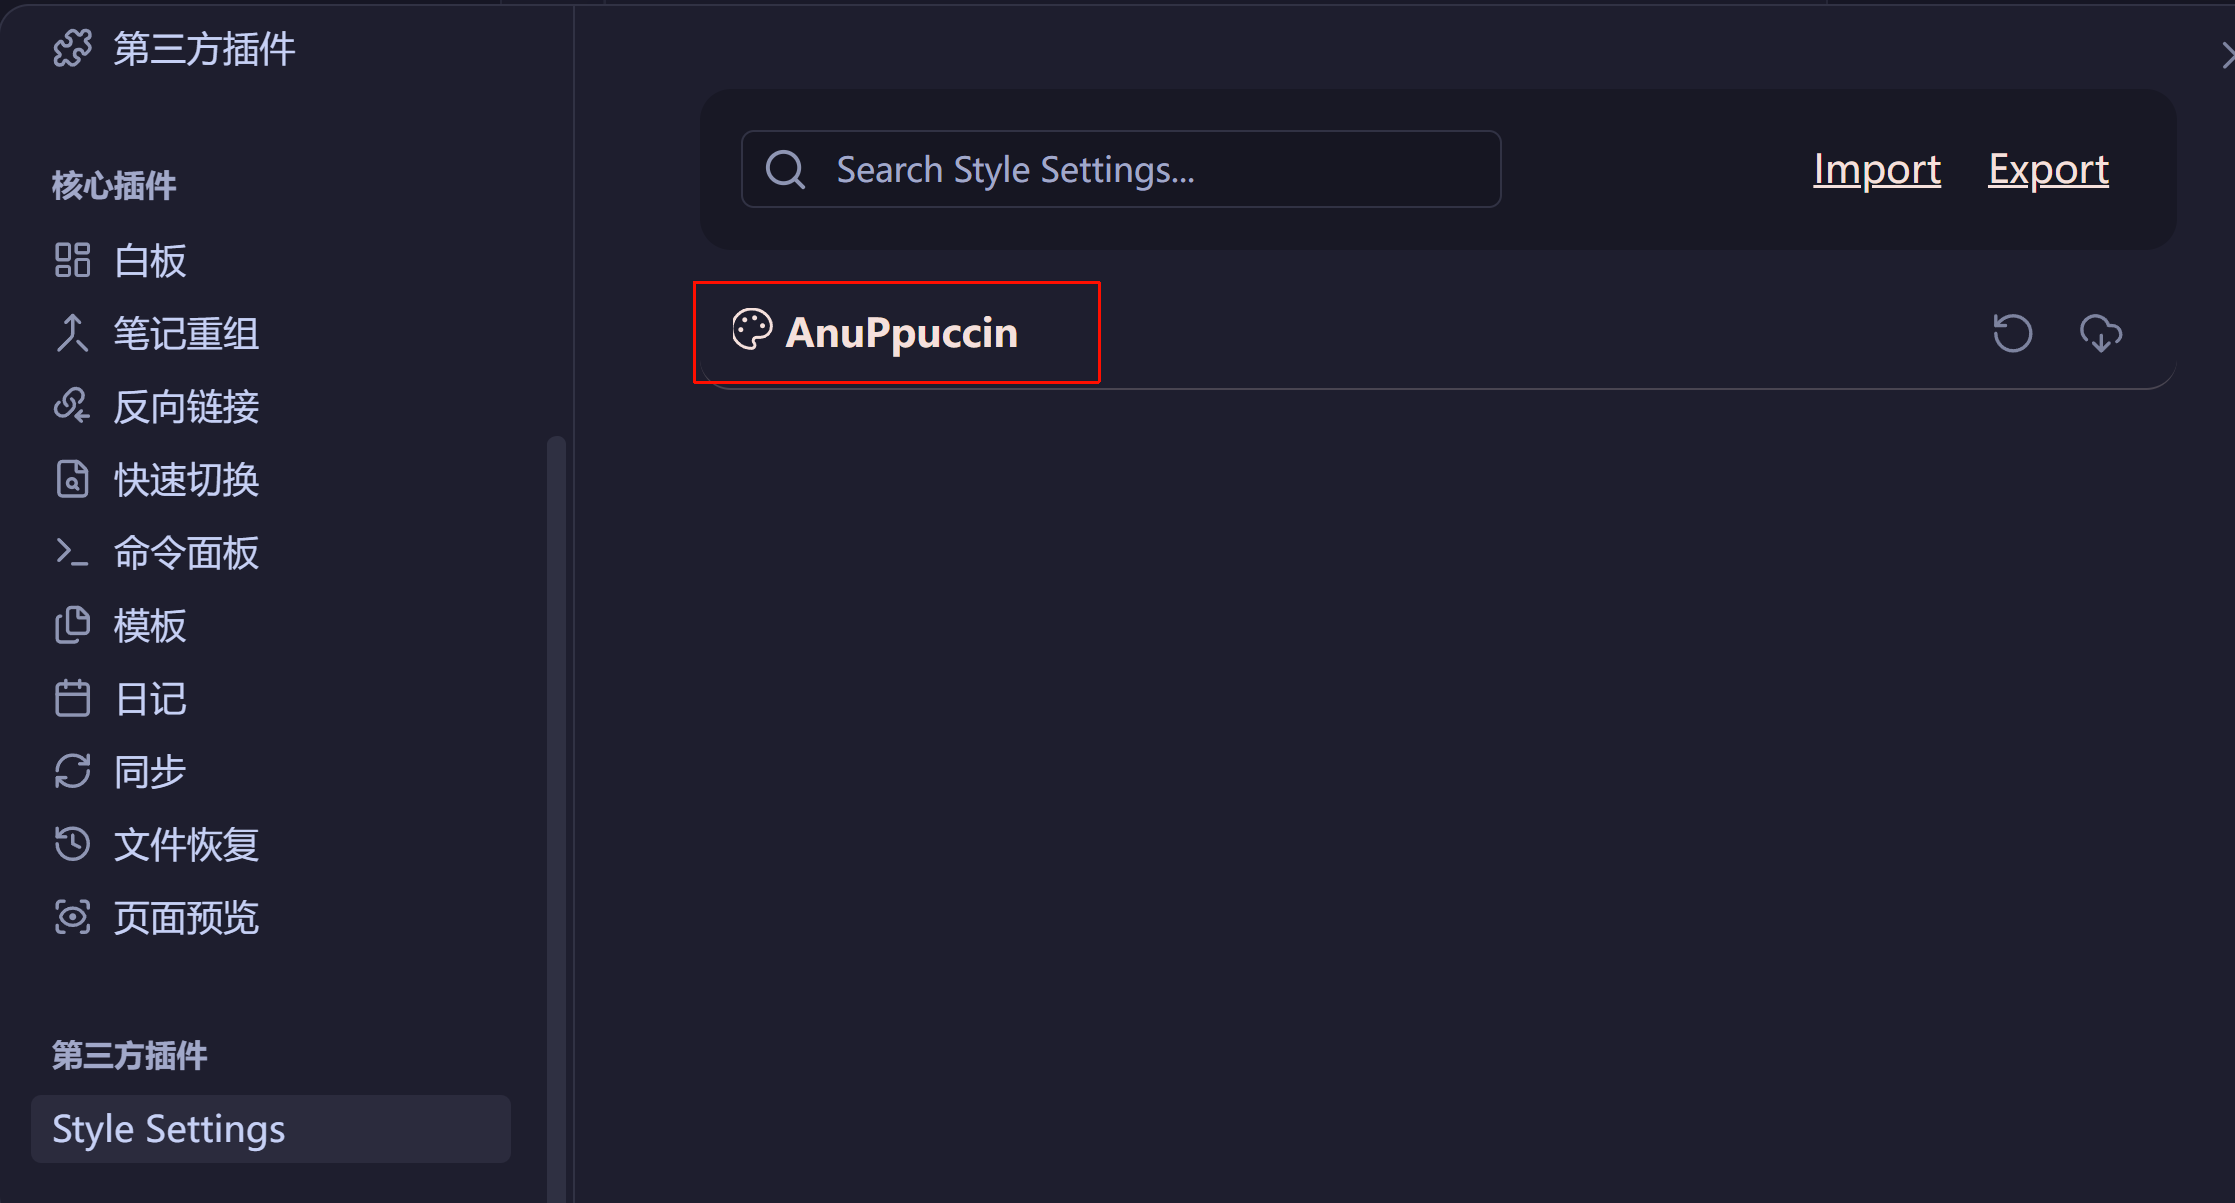Click the Canvas (白板) icon

pyautogui.click(x=72, y=261)
